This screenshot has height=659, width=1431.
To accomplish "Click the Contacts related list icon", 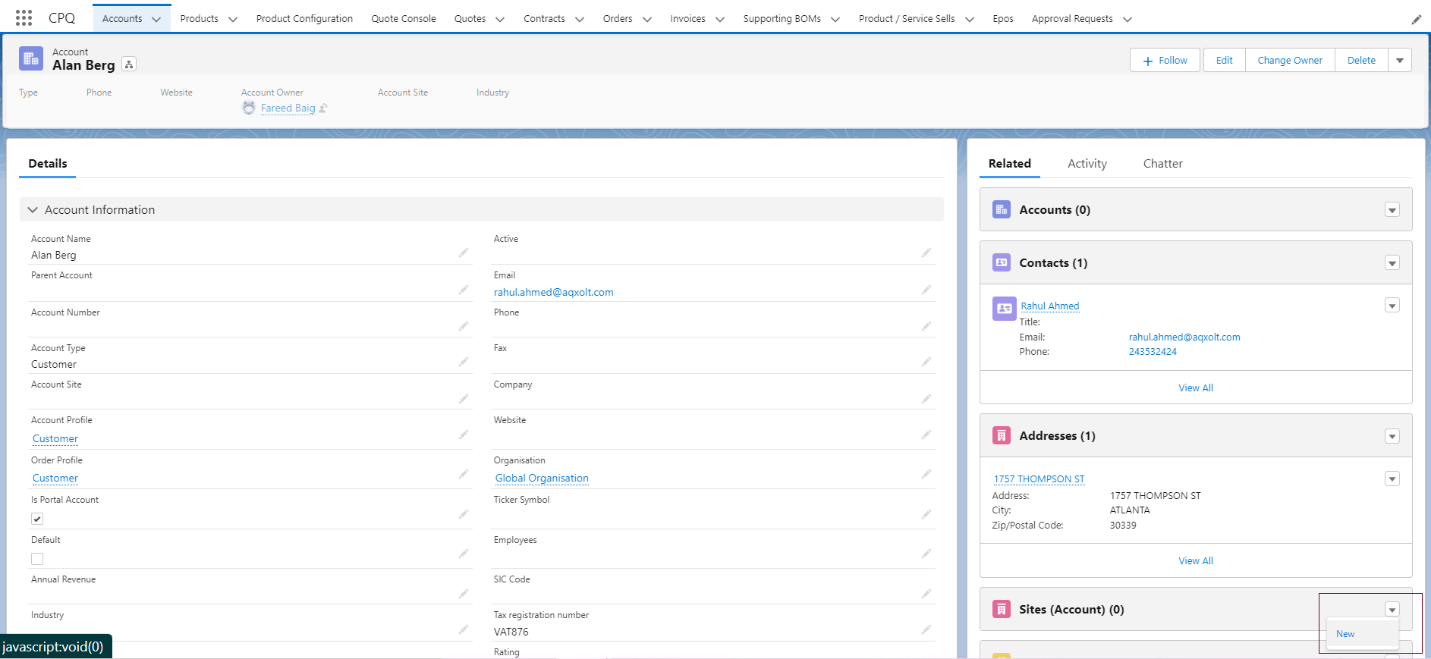I will pos(1002,262).
